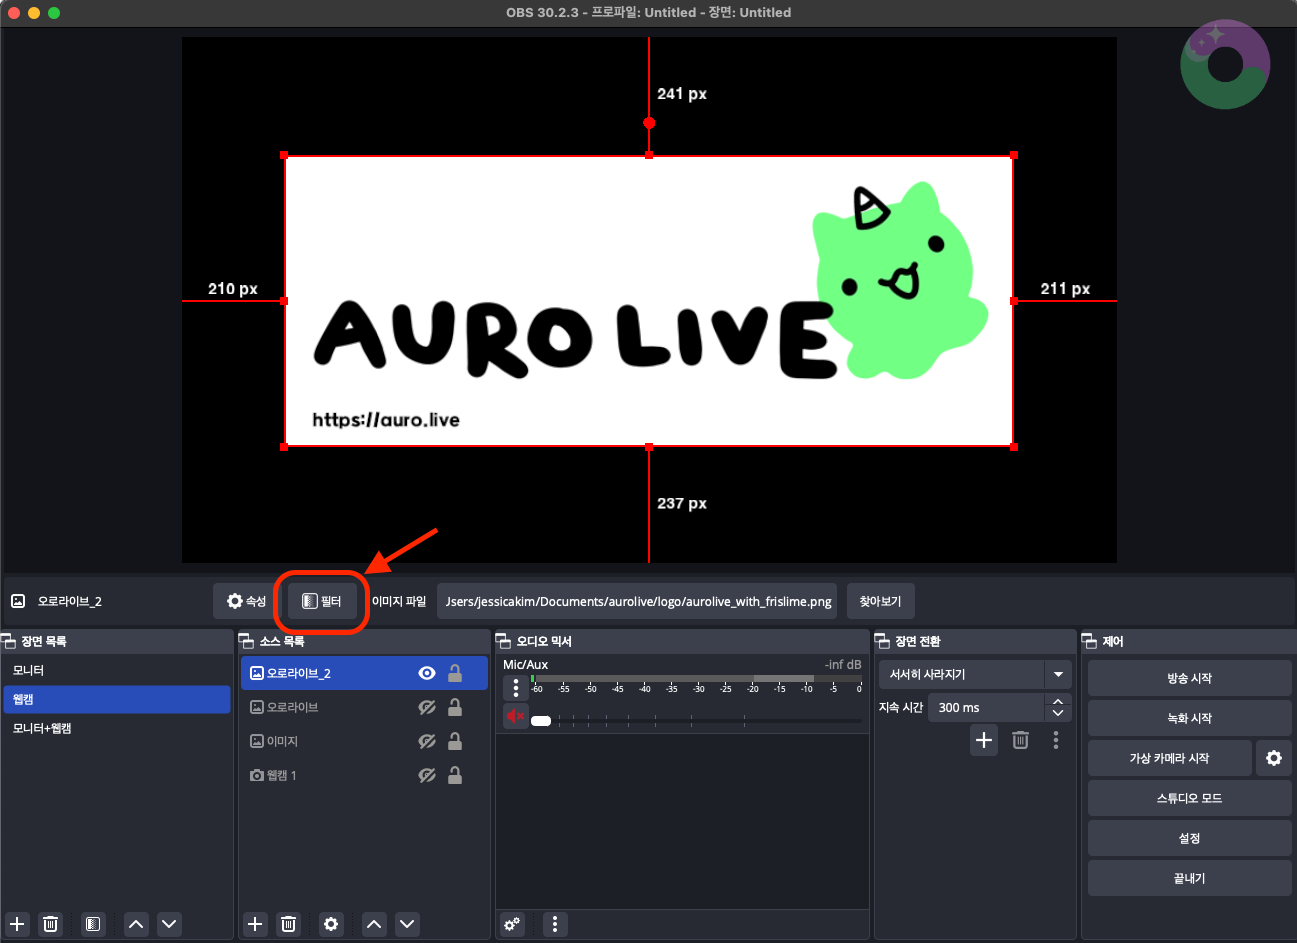Open audio mixer toolbar three-dot menu

point(555,924)
